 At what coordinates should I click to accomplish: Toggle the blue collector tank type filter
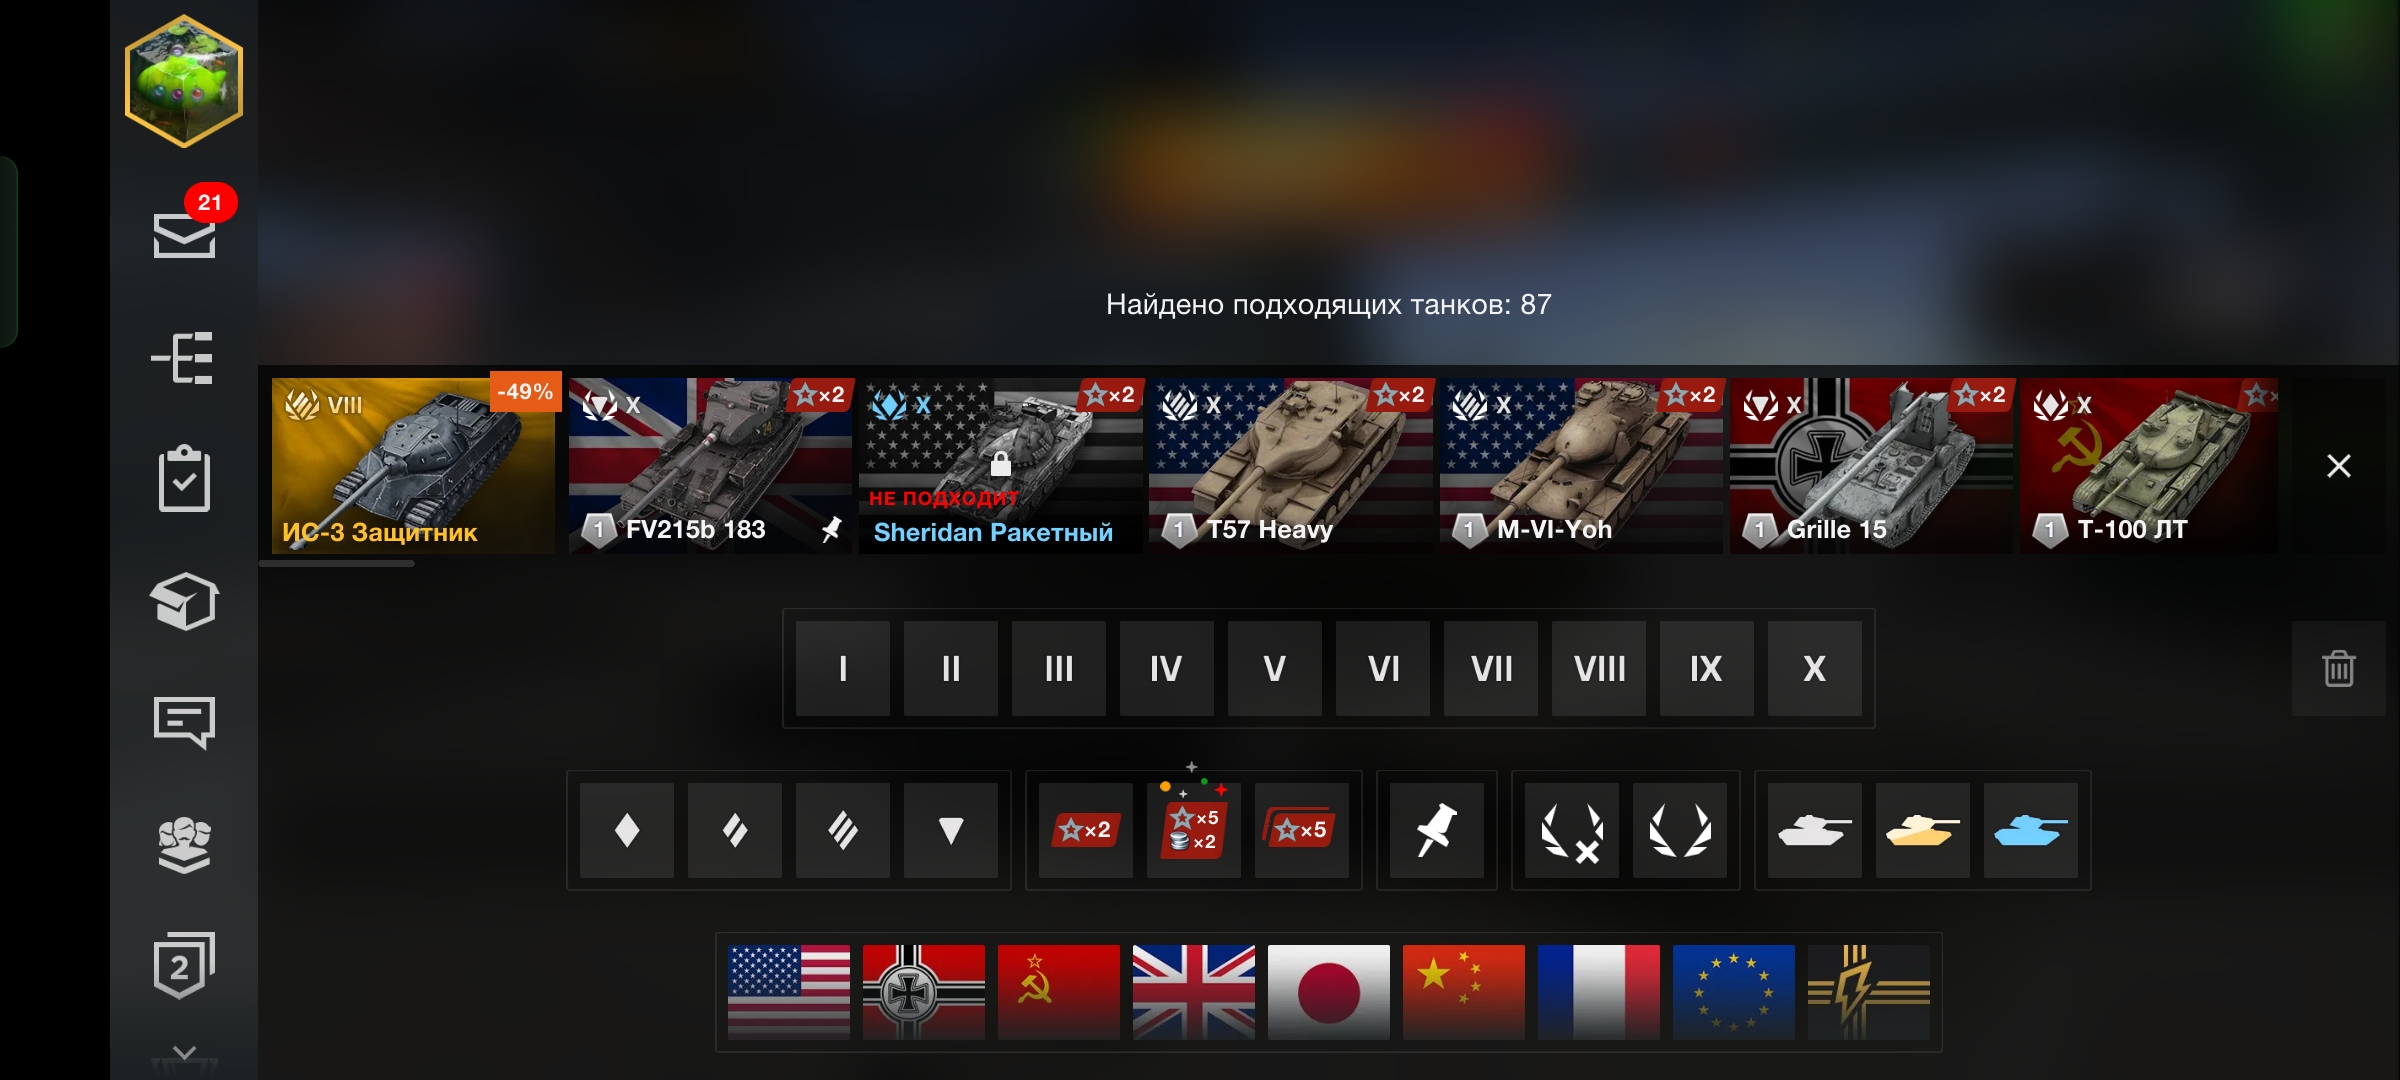pyautogui.click(x=2031, y=830)
